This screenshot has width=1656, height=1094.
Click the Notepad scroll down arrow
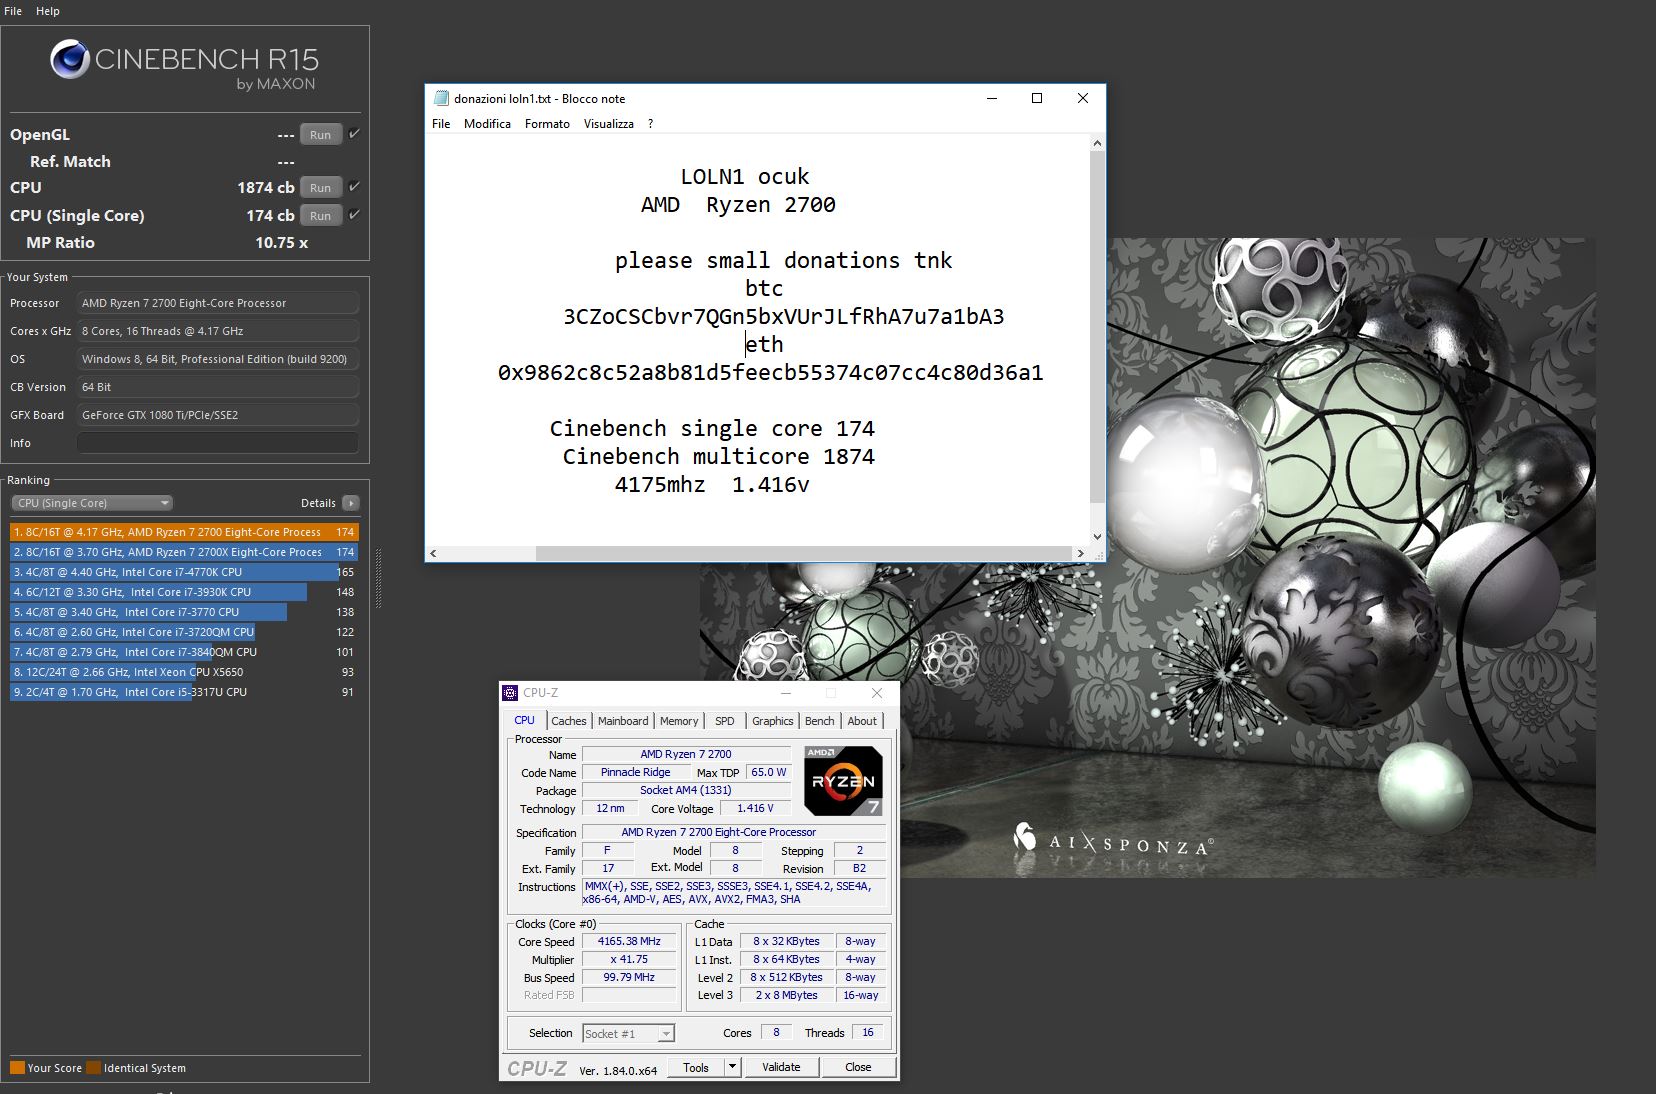[x=1097, y=536]
